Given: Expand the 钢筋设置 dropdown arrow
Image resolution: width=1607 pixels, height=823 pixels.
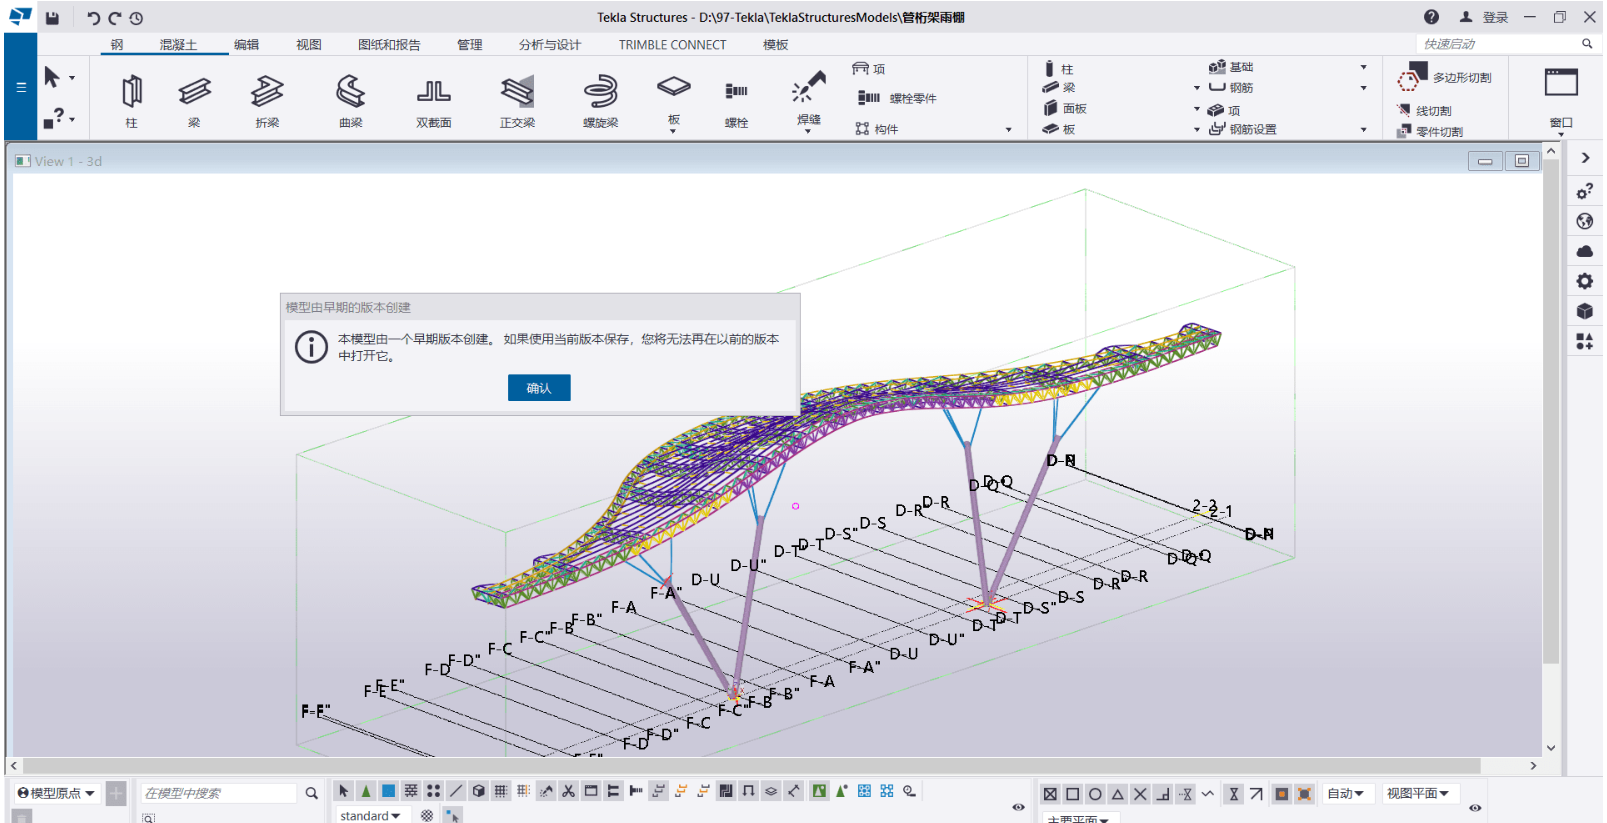Looking at the screenshot, I should tap(1363, 129).
